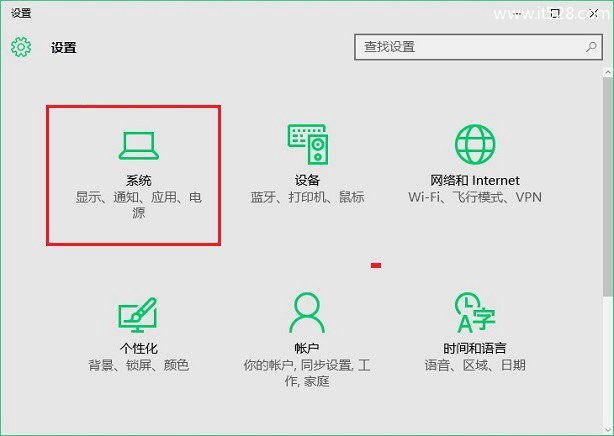The height and width of the screenshot is (436, 614).
Task: Open the 帐户 person icon
Action: [x=307, y=313]
